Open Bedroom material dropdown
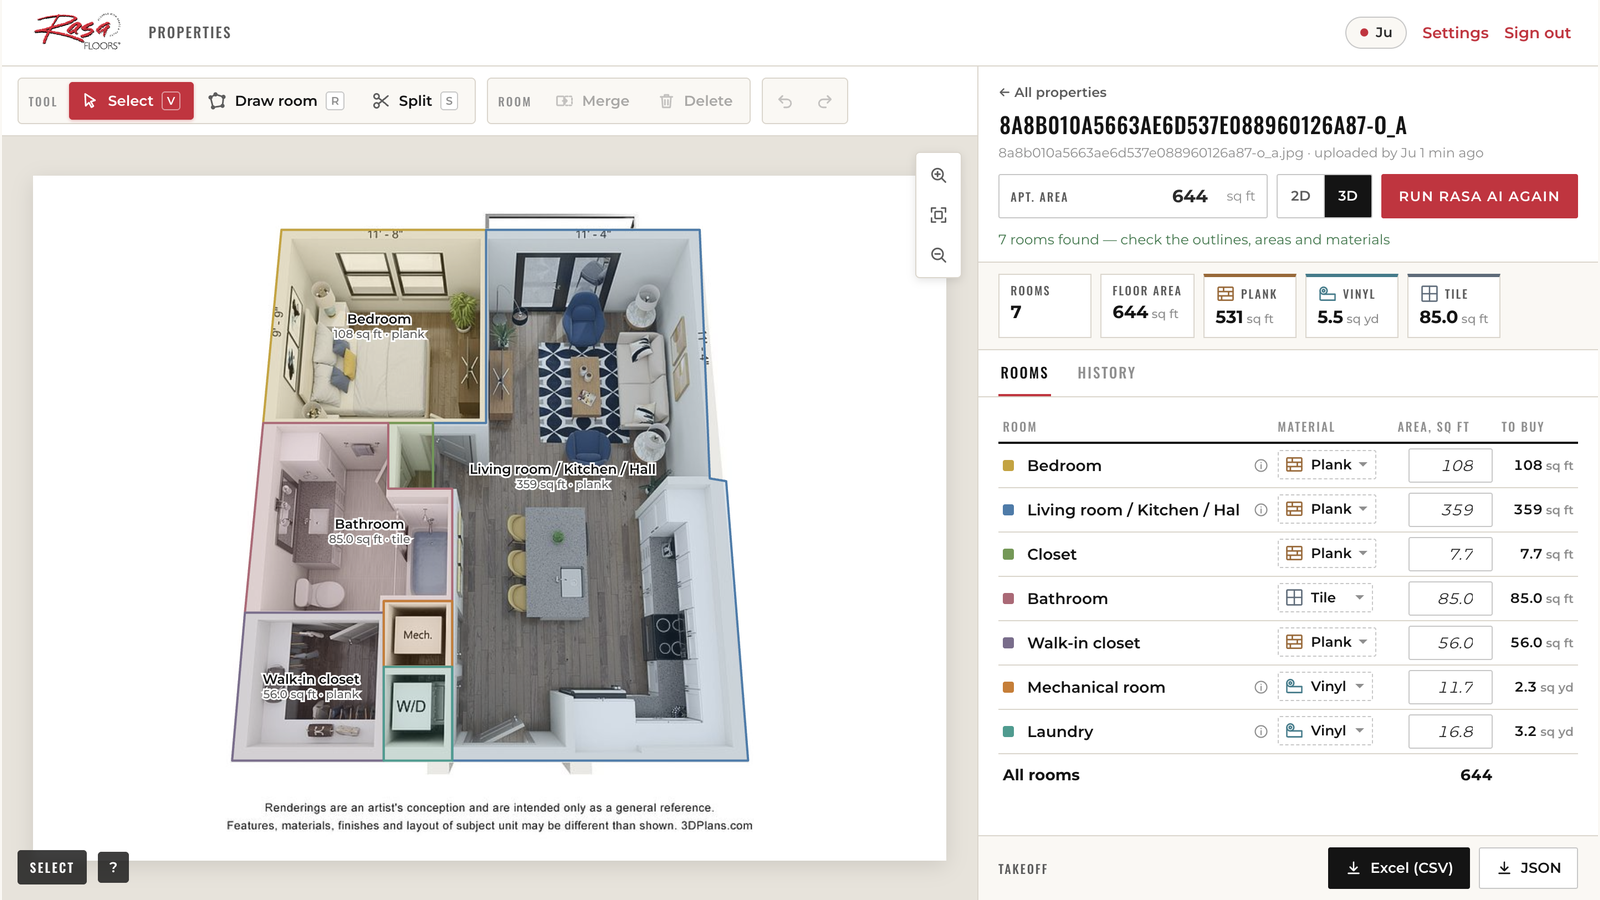1600x900 pixels. pyautogui.click(x=1326, y=465)
